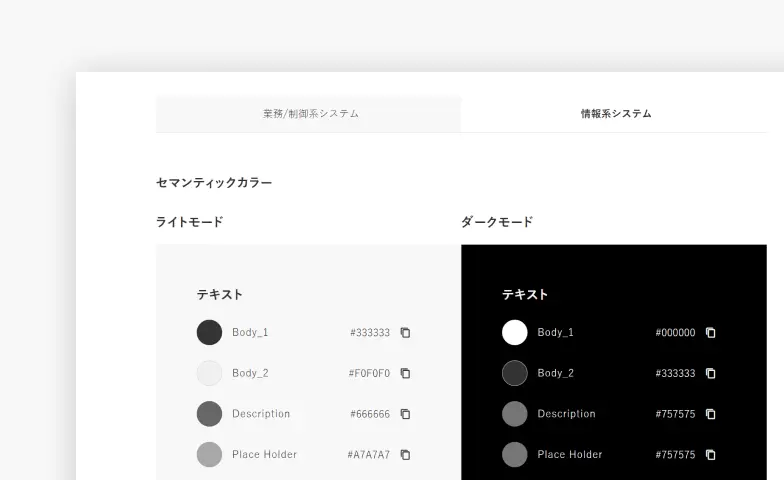The height and width of the screenshot is (480, 784).
Task: Copy light mode Body_1 hex #333333
Action: (405, 333)
